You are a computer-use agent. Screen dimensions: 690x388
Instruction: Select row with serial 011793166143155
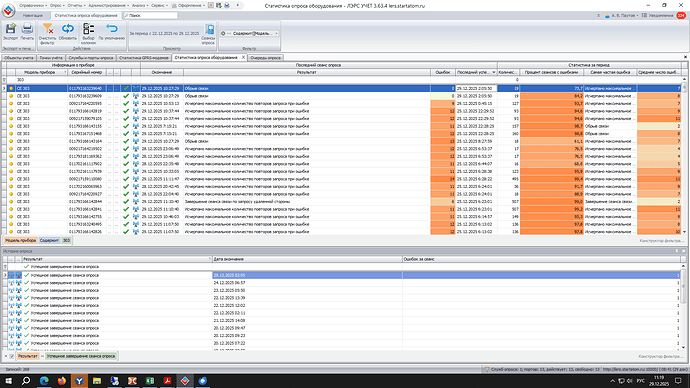[343, 126]
